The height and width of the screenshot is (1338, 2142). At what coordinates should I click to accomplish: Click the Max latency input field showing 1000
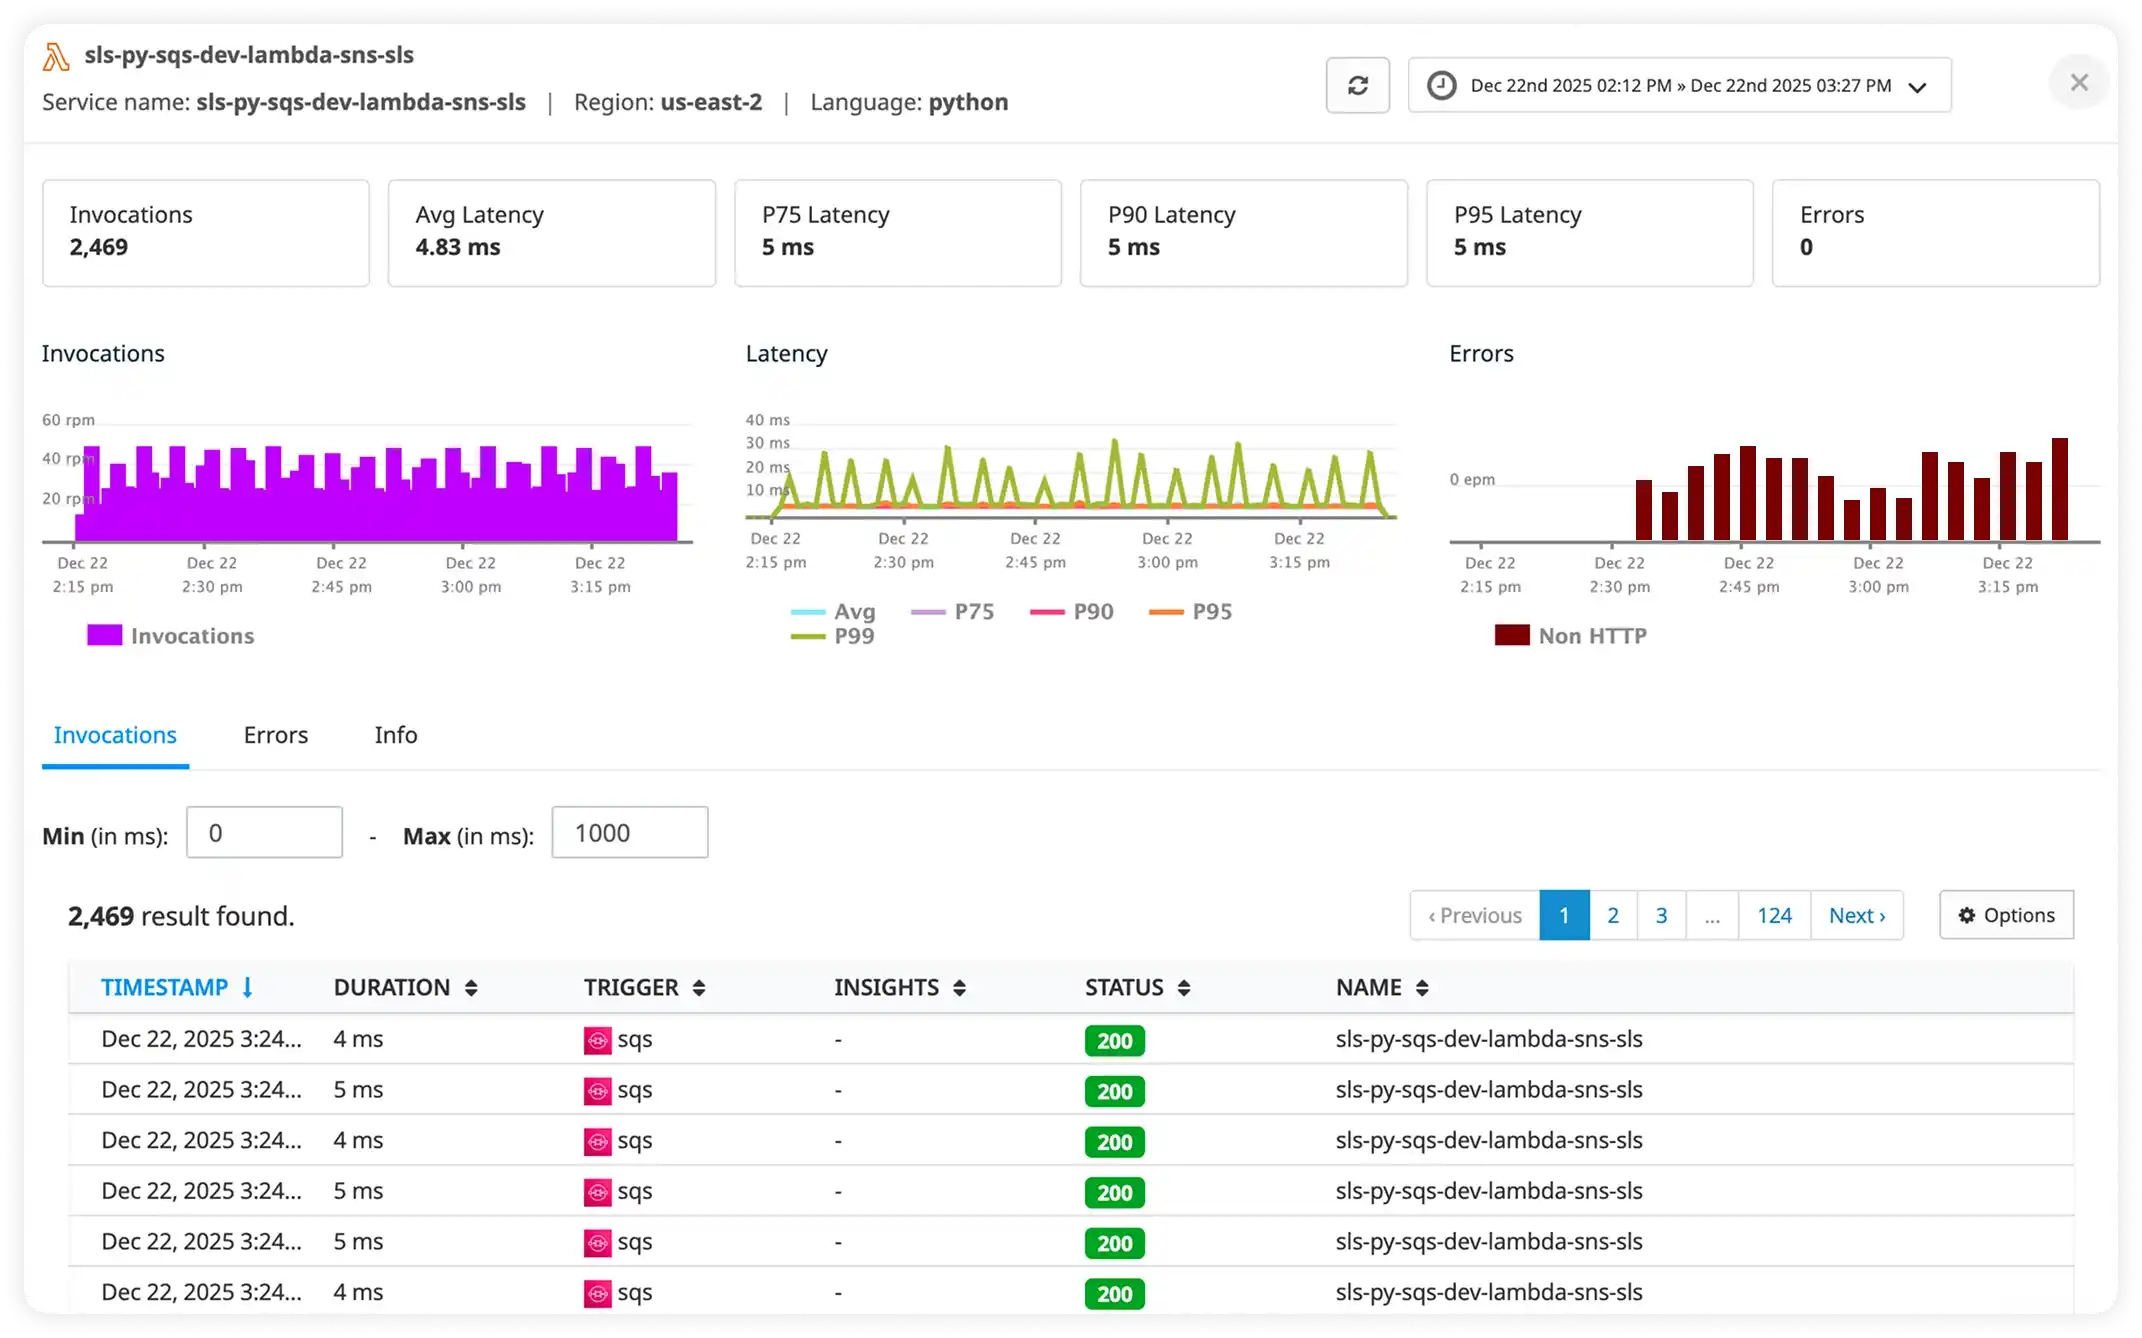point(629,832)
